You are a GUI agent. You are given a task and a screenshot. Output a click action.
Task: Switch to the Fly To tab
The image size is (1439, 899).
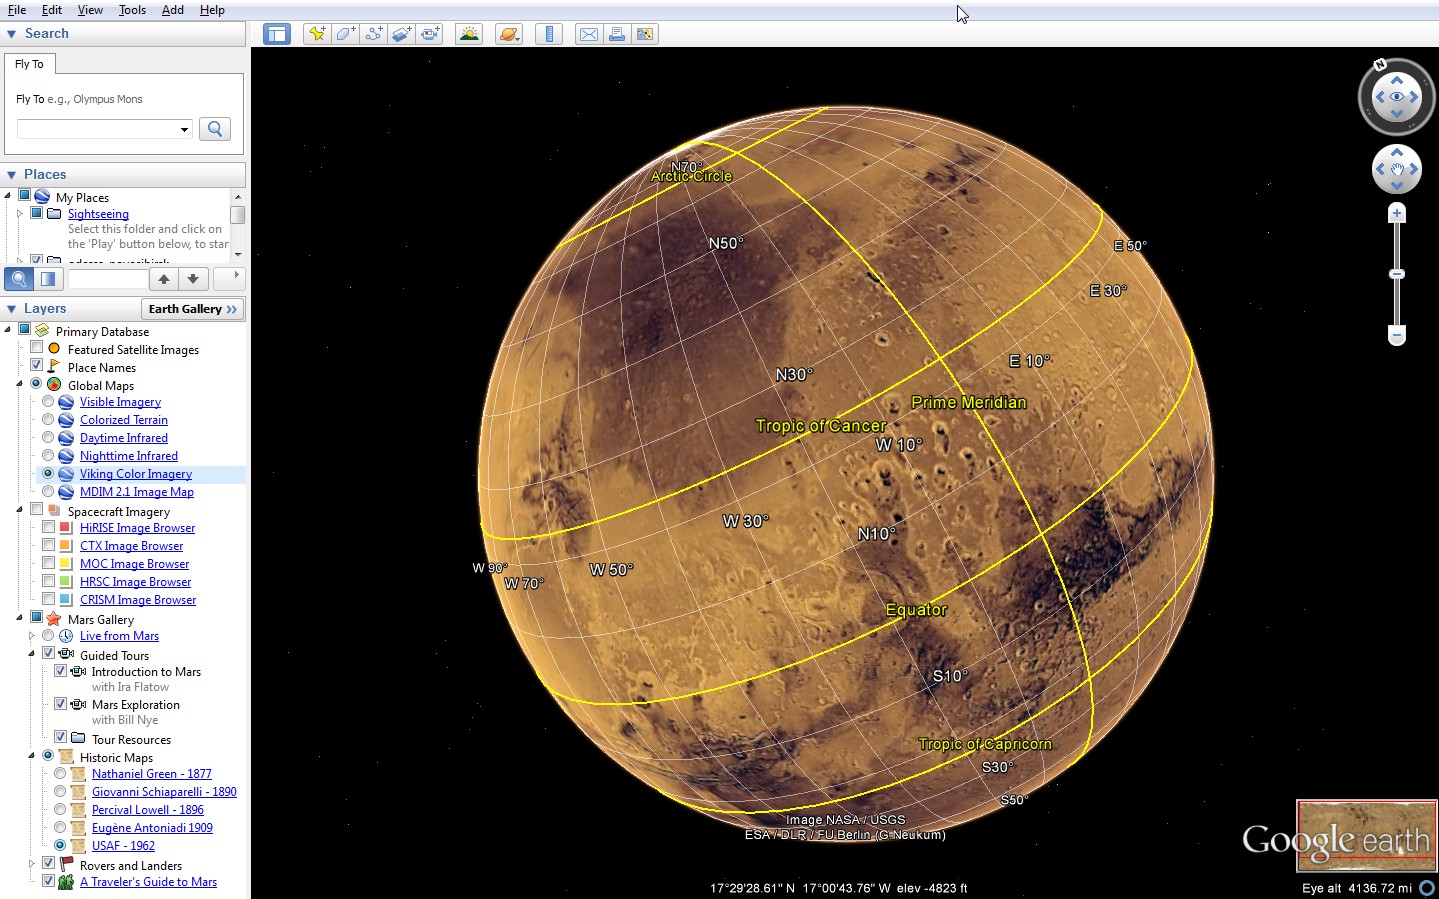(x=29, y=63)
